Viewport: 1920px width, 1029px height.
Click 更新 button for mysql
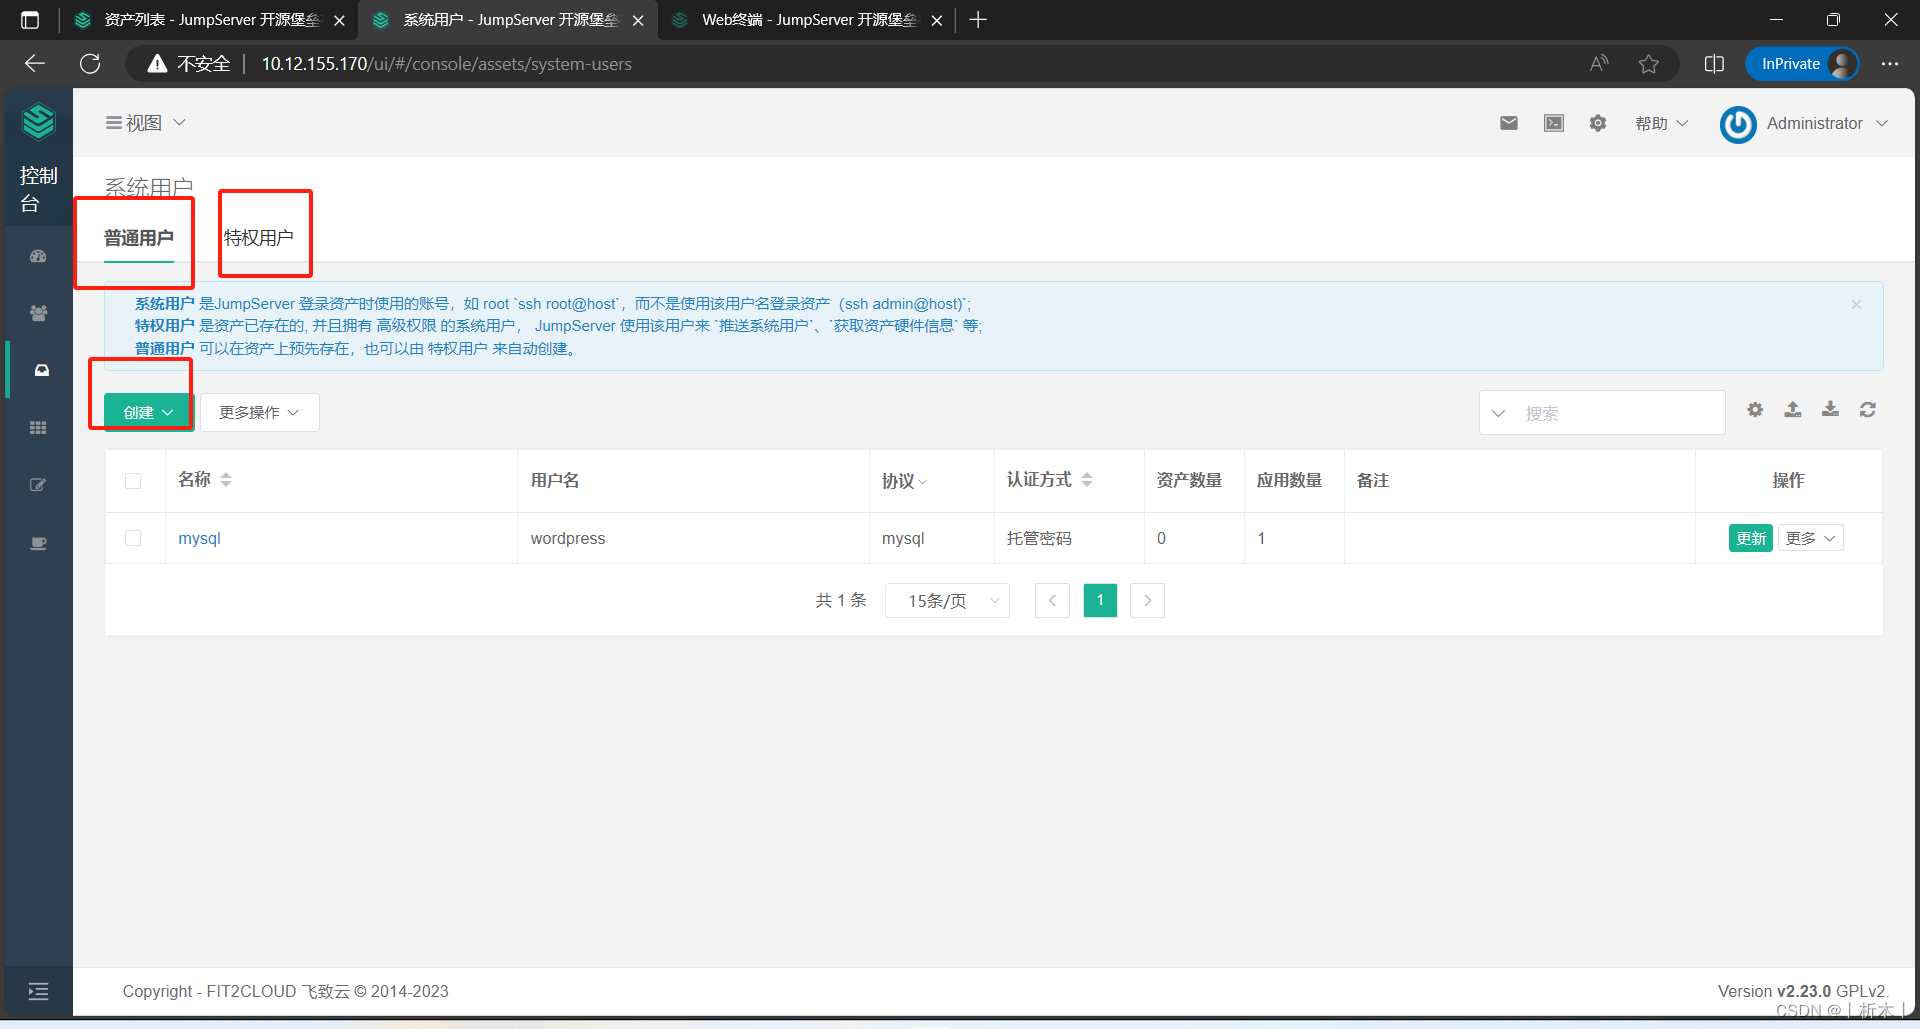coord(1751,538)
